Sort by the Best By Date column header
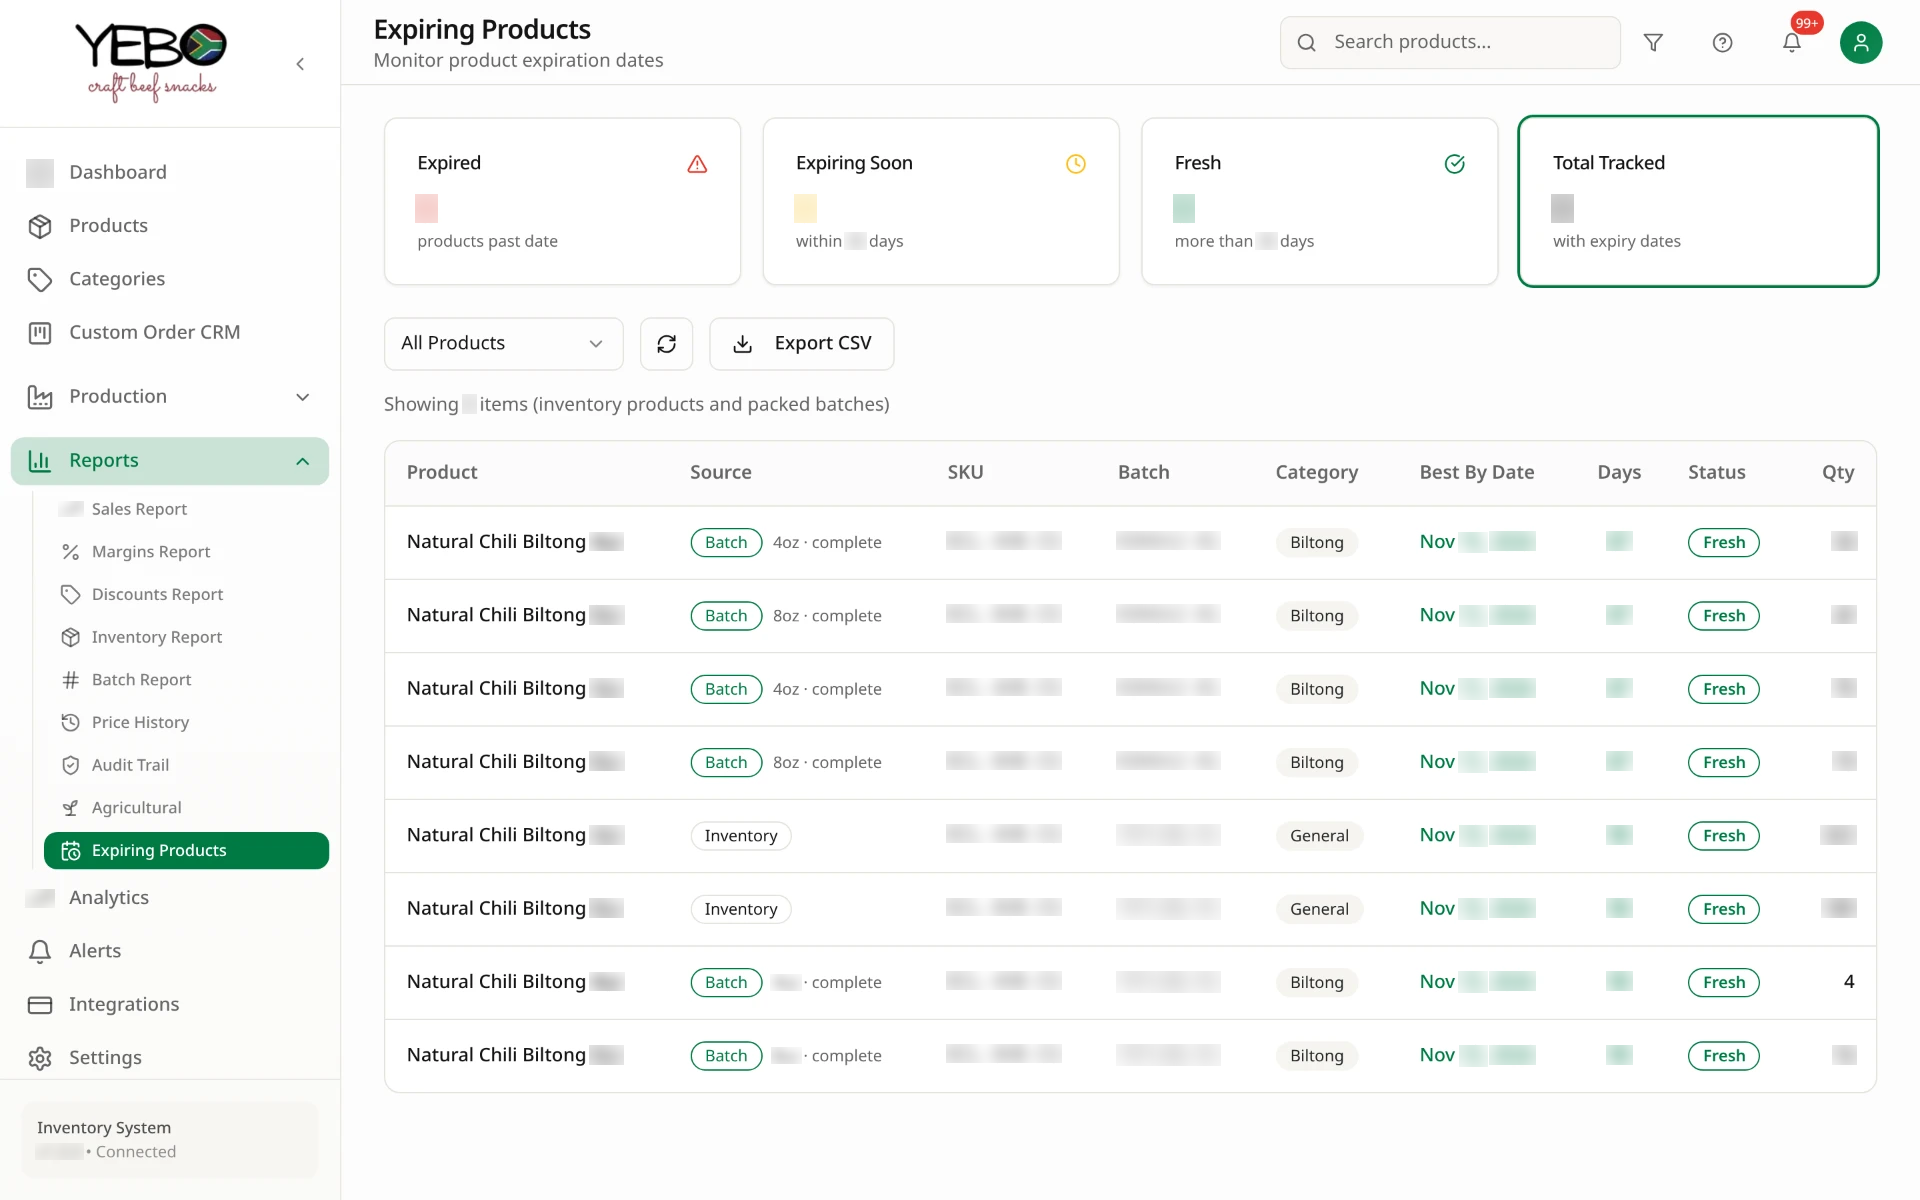Image resolution: width=1920 pixels, height=1200 pixels. 1476,472
